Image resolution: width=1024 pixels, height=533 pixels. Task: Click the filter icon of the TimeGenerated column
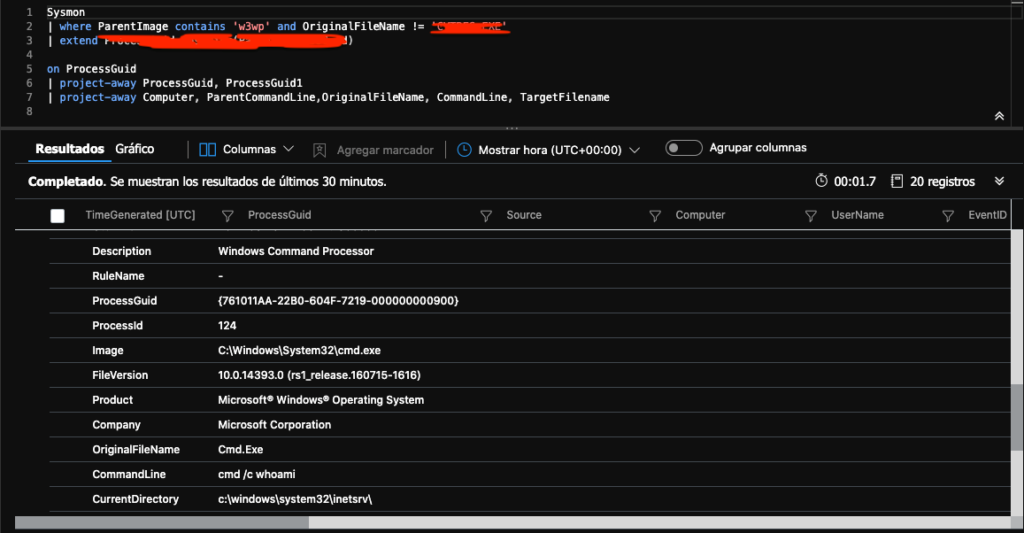(227, 216)
